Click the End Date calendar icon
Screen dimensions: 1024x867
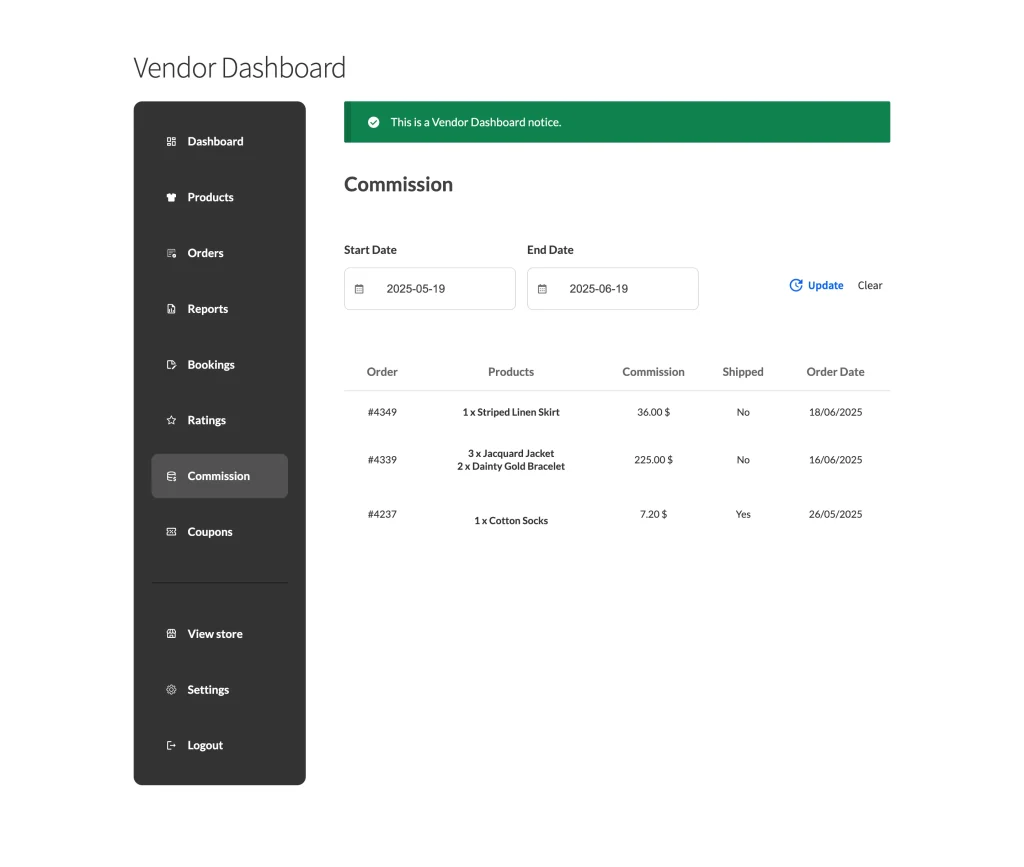(542, 289)
